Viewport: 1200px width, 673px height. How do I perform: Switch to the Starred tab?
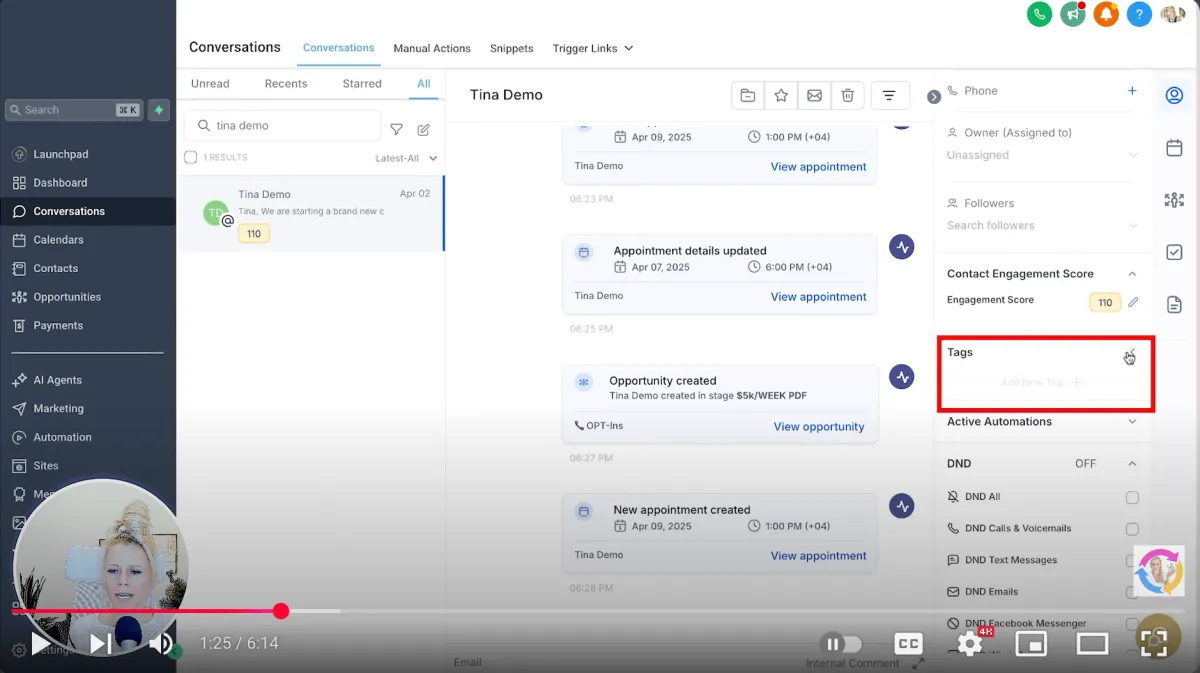coord(362,84)
